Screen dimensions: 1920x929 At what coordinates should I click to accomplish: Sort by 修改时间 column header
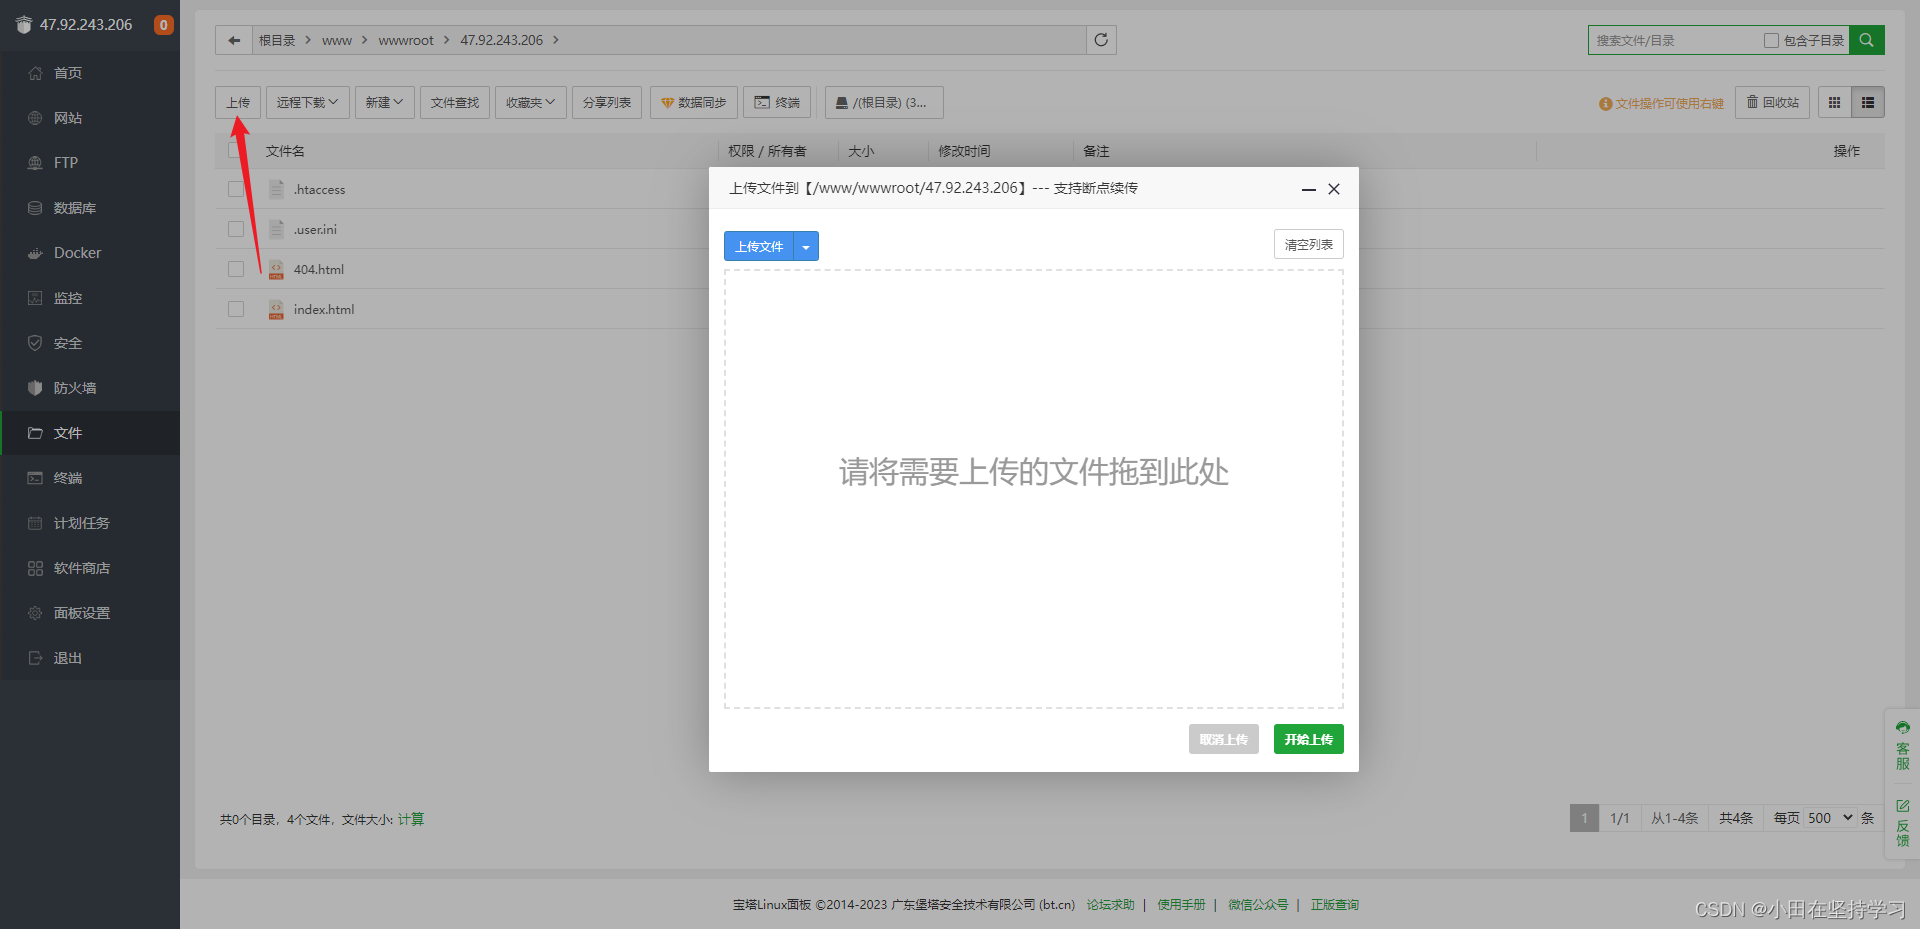(x=964, y=151)
